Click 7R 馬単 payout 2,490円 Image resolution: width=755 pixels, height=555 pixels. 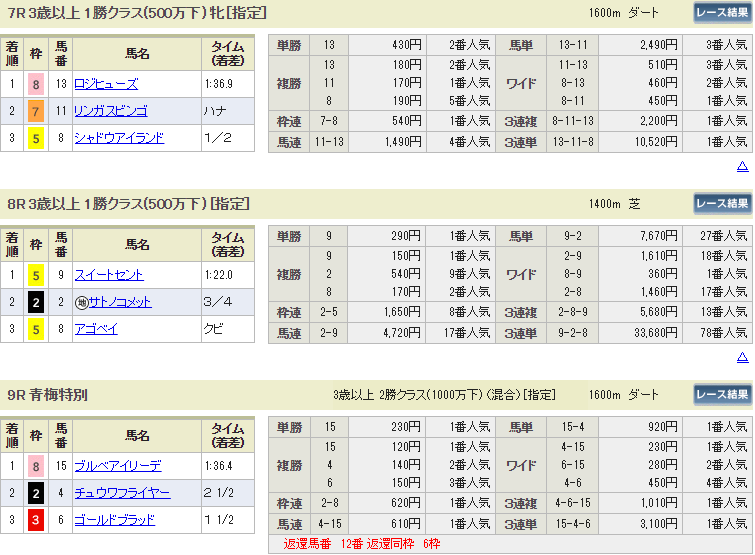659,45
